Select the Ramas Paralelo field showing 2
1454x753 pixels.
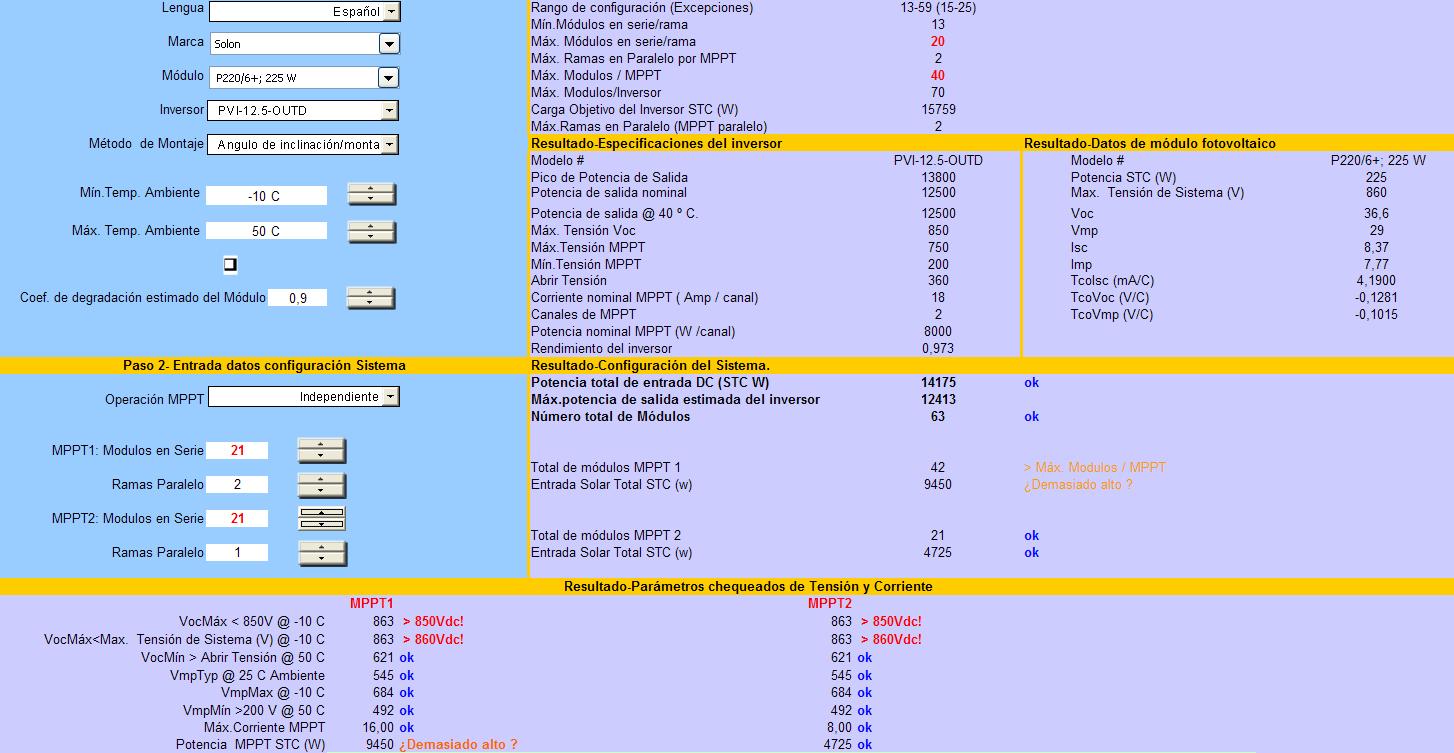237,485
